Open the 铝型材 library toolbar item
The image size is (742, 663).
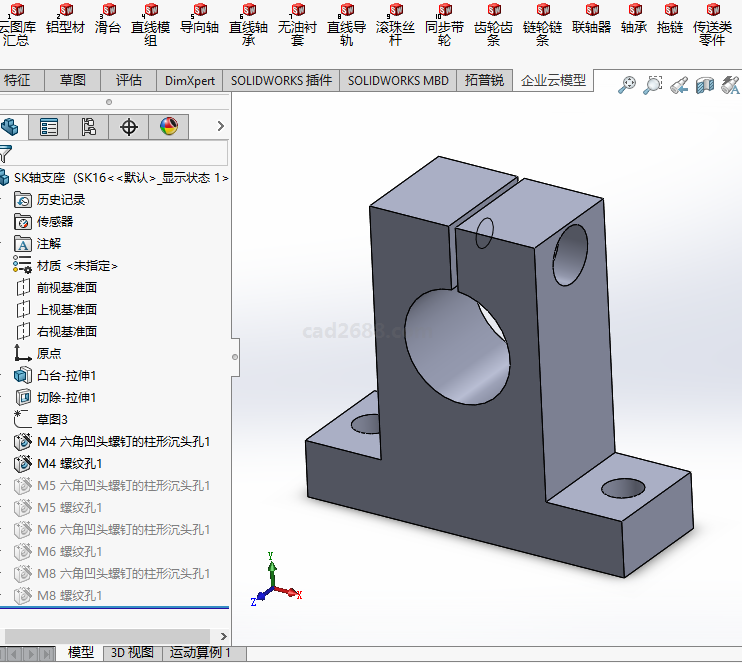(65, 21)
